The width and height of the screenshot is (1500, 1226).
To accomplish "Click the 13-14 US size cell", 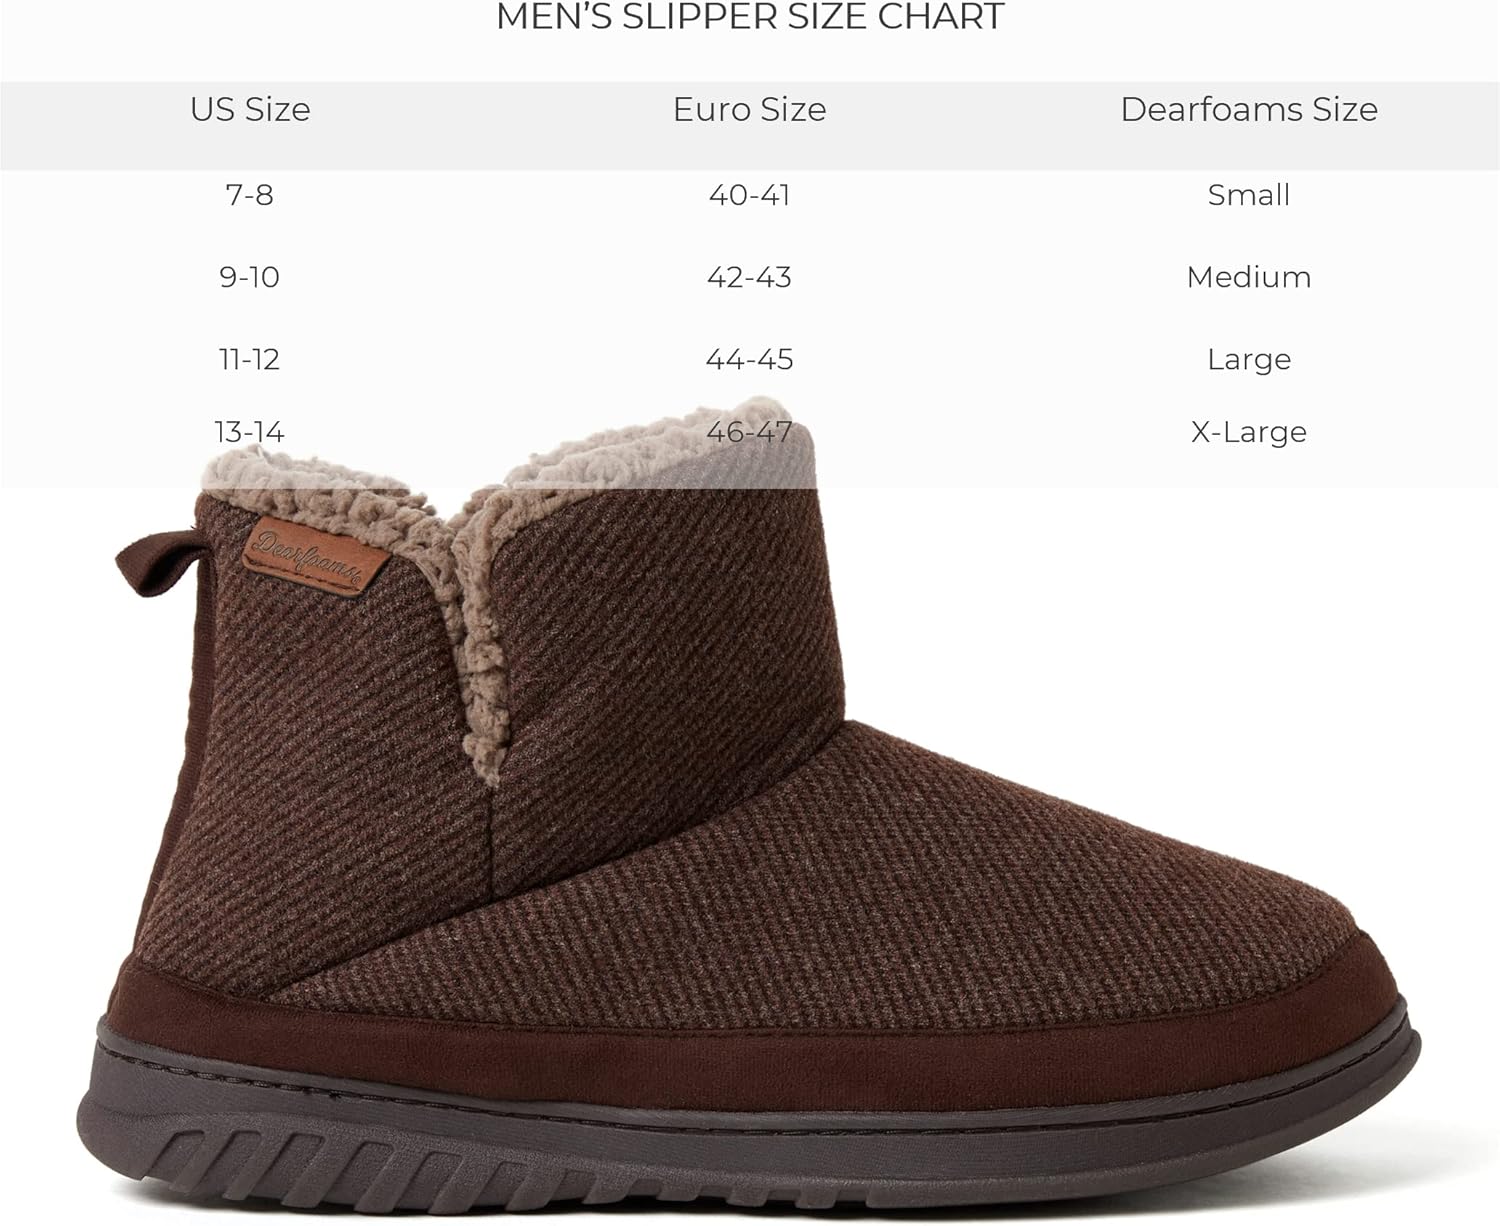I will tap(250, 432).
